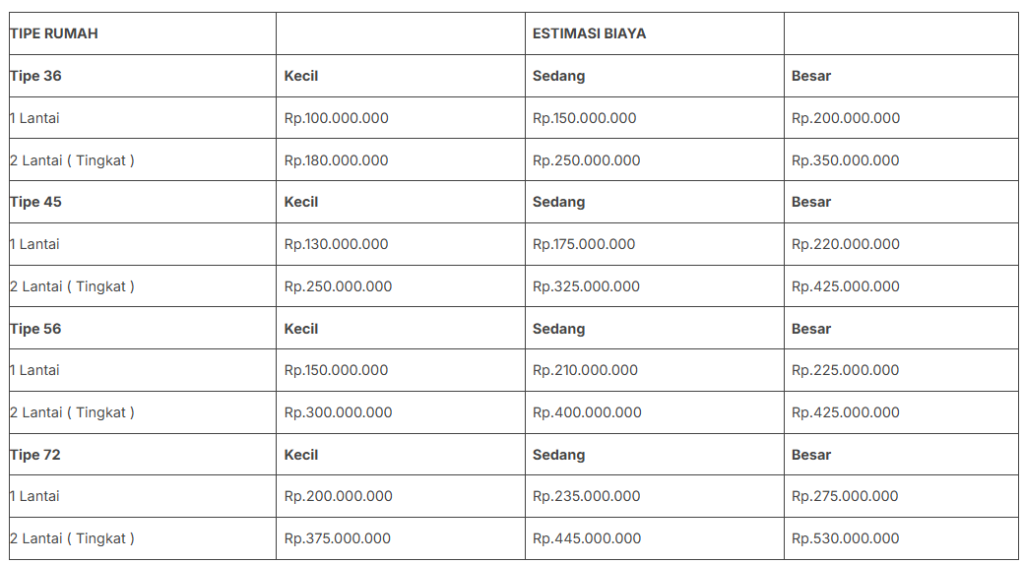Select the Rp.130.000.000 cell

pos(336,244)
